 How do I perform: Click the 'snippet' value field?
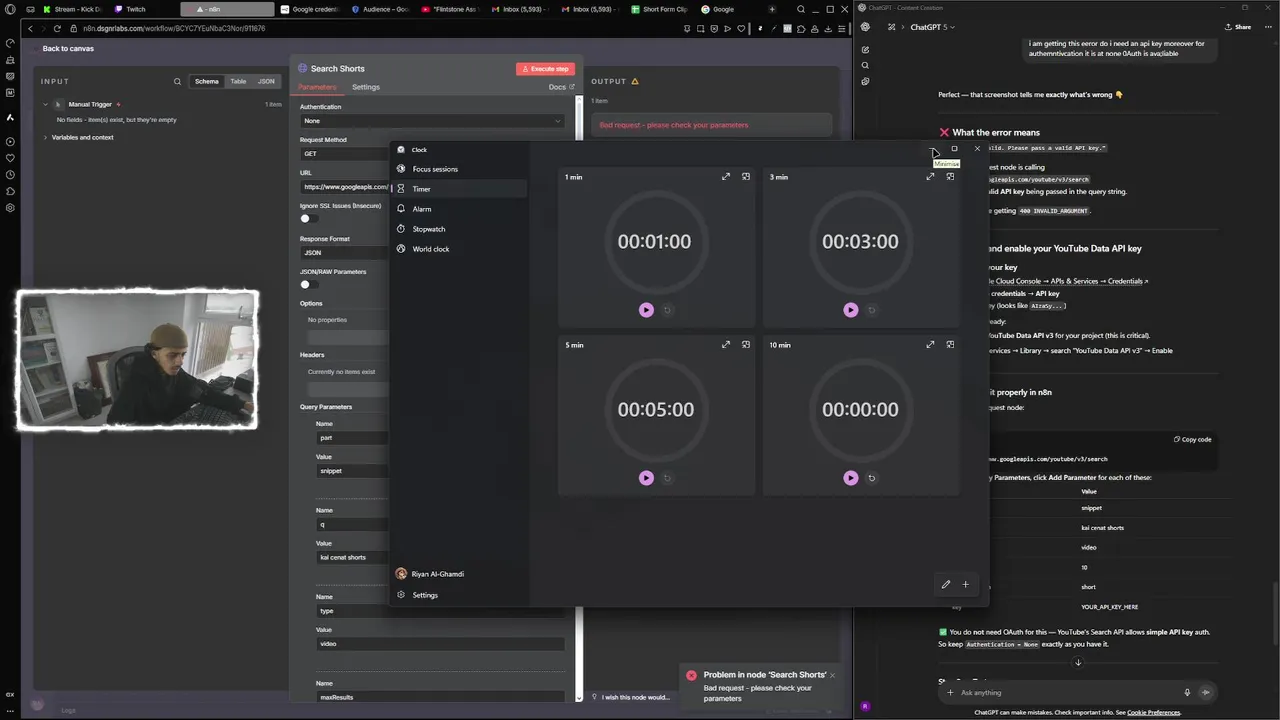click(352, 471)
